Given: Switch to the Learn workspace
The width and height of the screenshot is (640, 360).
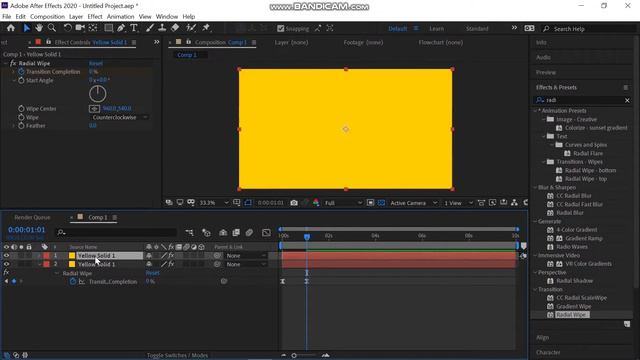Looking at the screenshot, I should 436,29.
